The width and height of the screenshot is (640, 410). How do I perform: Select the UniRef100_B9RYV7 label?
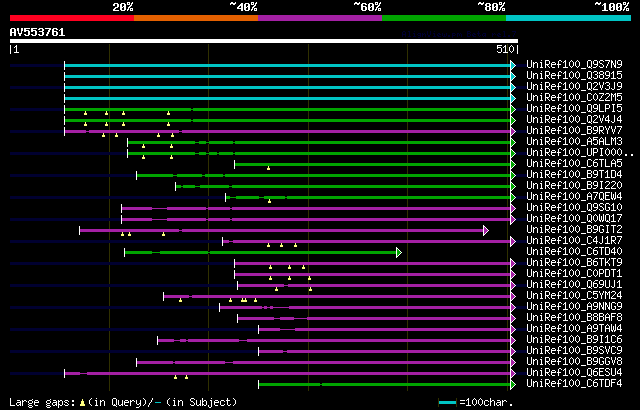point(574,131)
